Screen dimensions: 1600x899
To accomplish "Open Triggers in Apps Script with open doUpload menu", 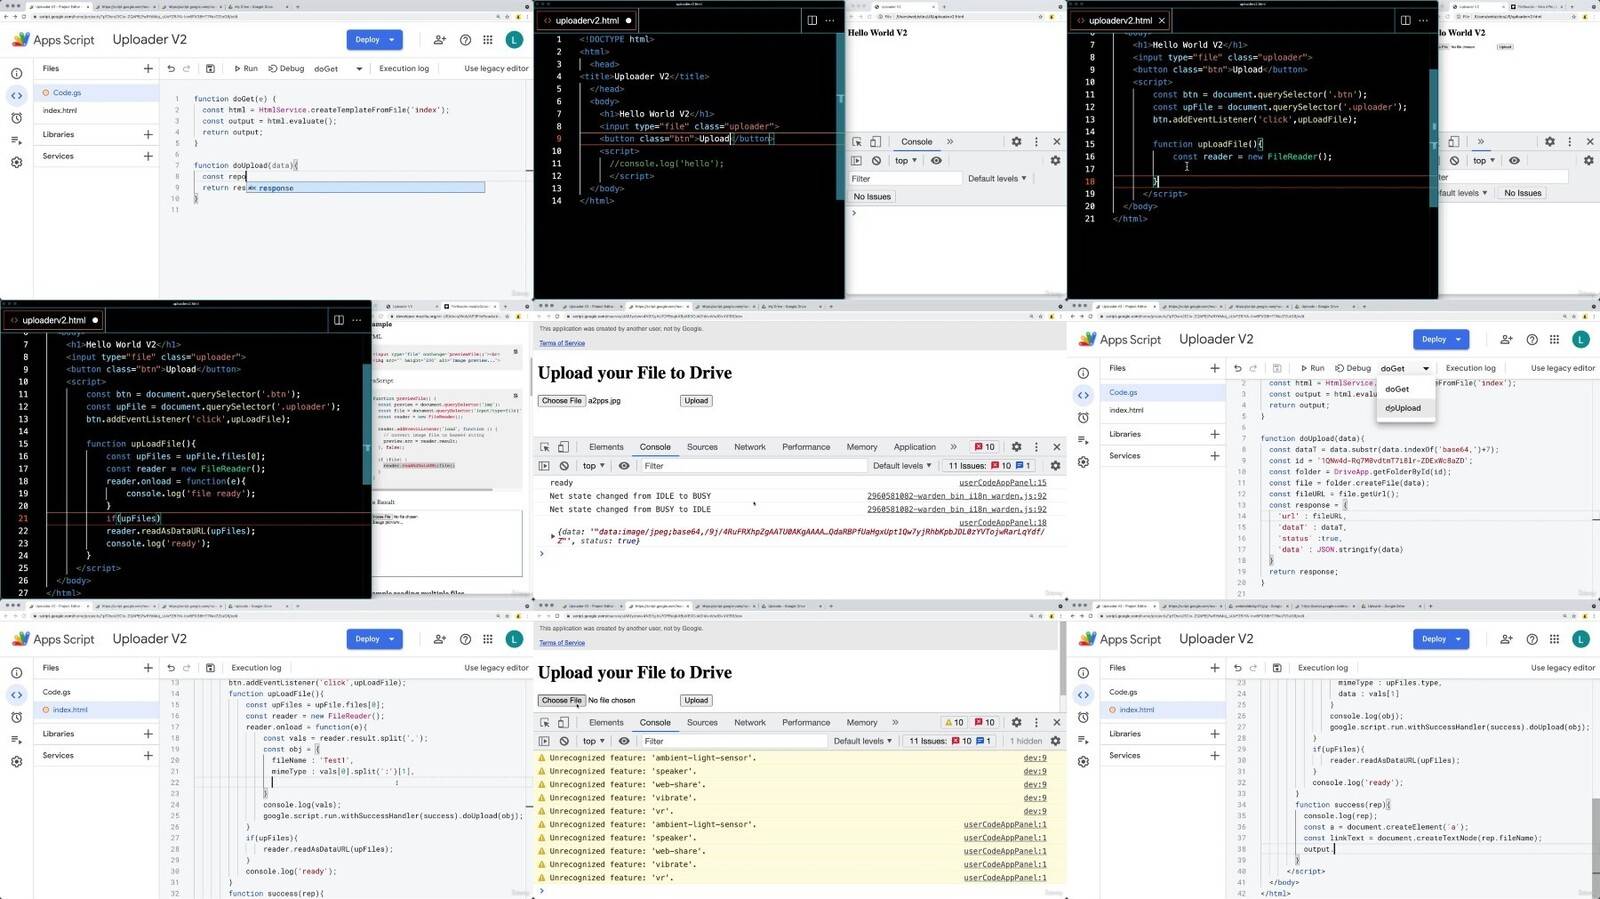I will tap(1083, 418).
